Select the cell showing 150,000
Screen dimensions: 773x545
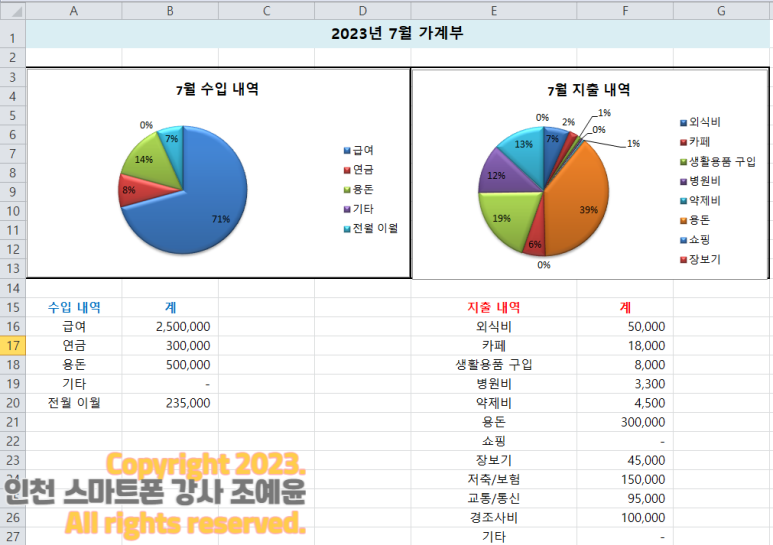coord(625,479)
